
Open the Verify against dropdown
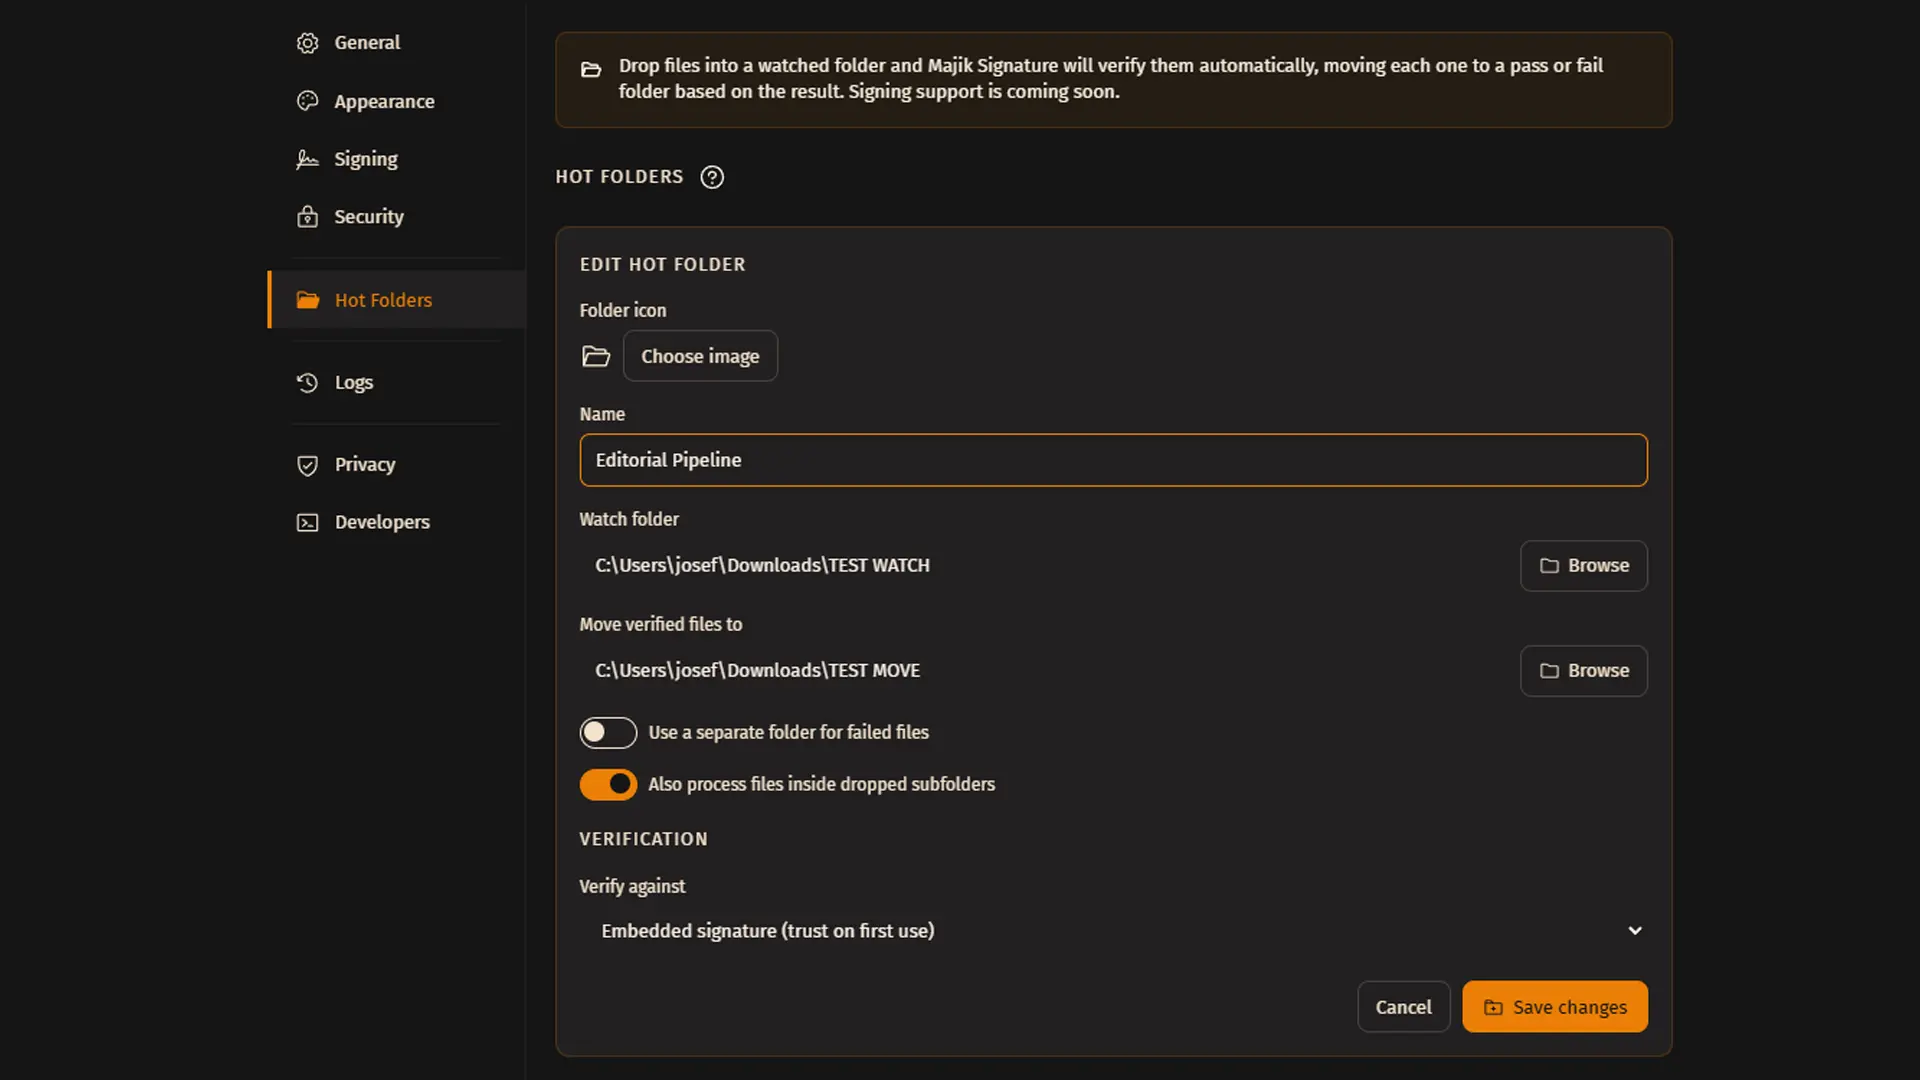coord(1113,931)
